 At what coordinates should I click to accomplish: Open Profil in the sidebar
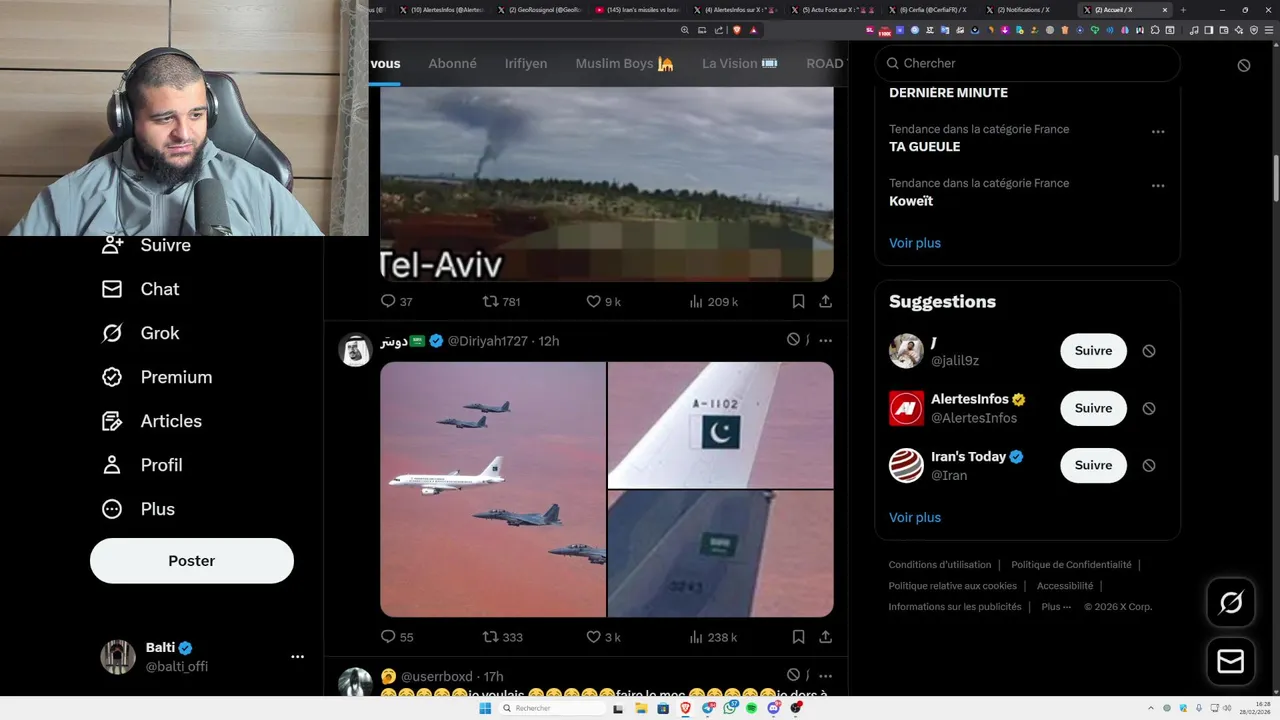pyautogui.click(x=142, y=465)
